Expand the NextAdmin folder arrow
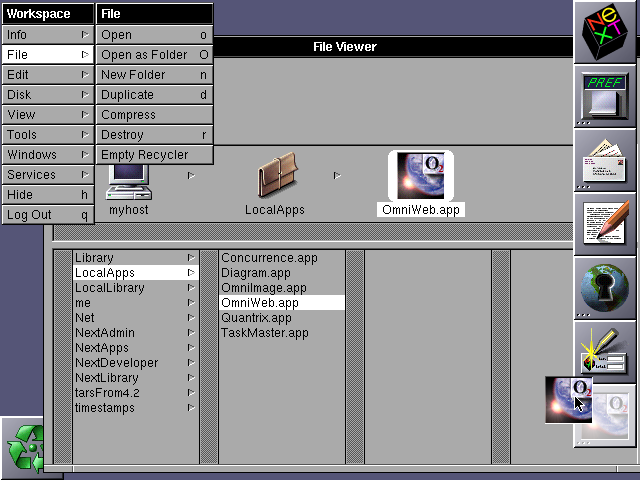Viewport: 640px width, 480px height. pos(191,333)
